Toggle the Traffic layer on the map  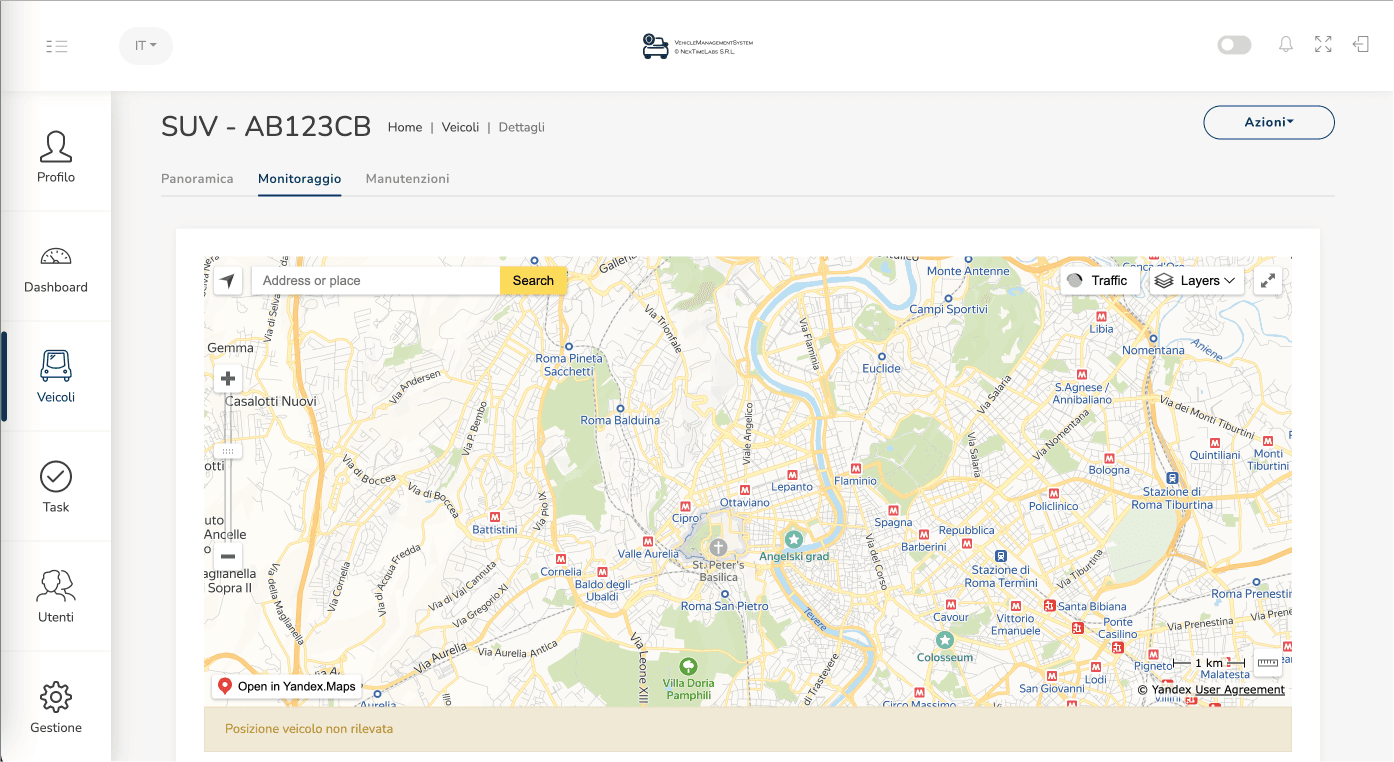(1099, 281)
